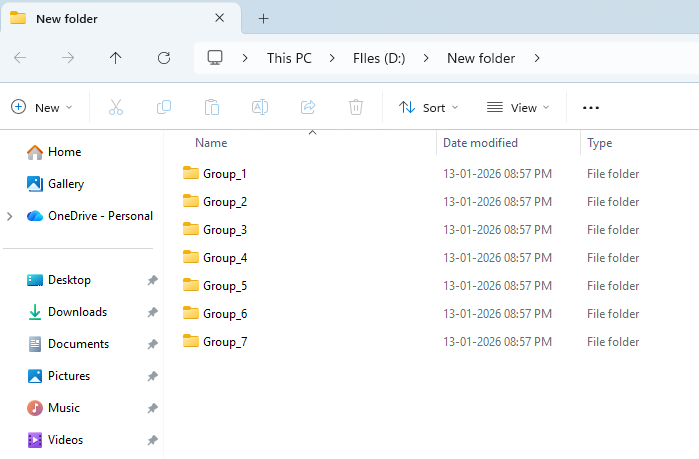The image size is (699, 459).
Task: Go forward with the right arrow
Action: click(x=68, y=58)
